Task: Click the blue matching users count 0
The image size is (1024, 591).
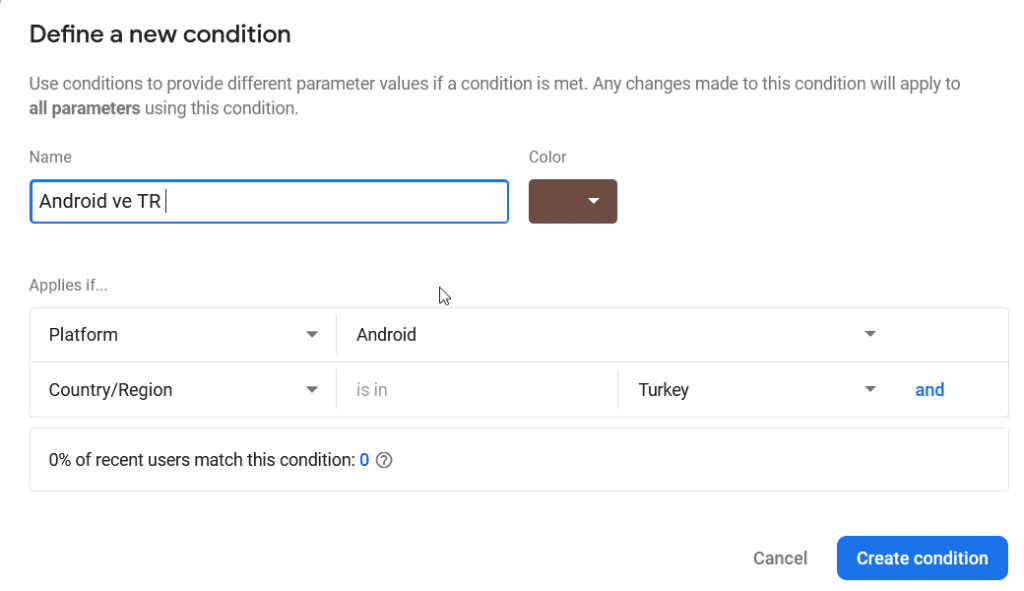Action: click(x=364, y=460)
